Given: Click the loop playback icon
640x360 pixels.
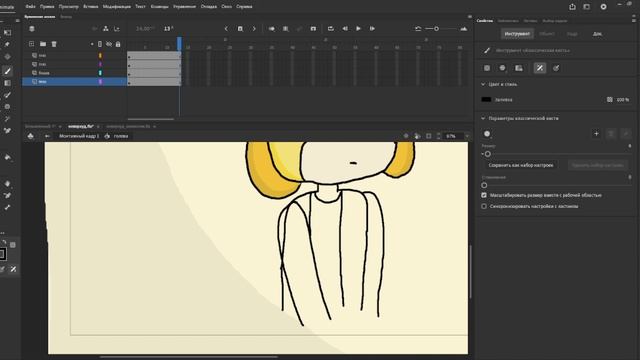Looking at the screenshot, I should click(x=331, y=29).
